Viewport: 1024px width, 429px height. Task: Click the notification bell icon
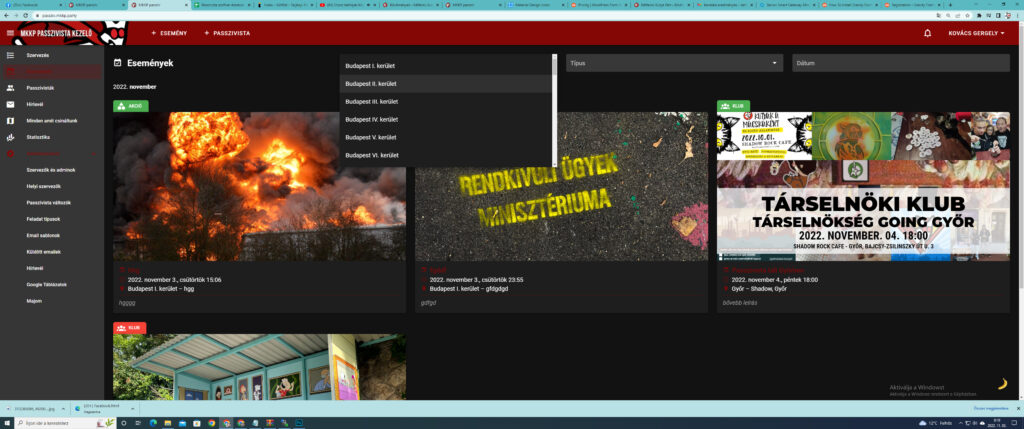pyautogui.click(x=927, y=34)
